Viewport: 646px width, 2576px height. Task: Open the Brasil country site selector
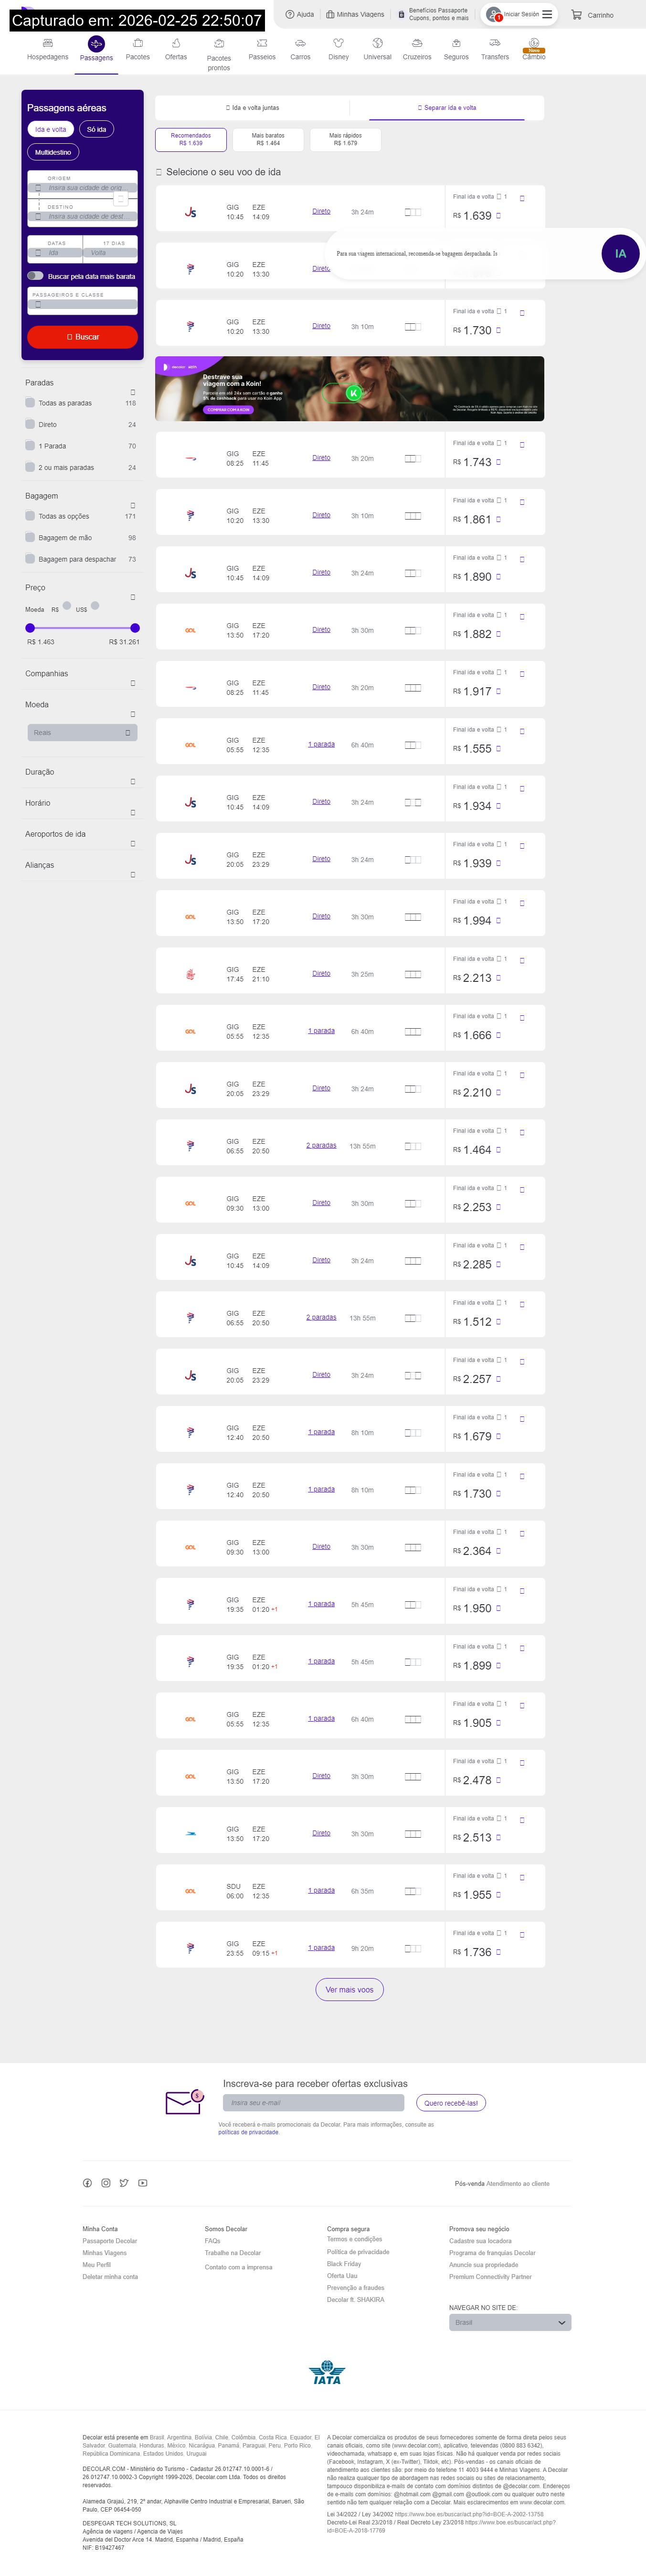click(509, 2322)
